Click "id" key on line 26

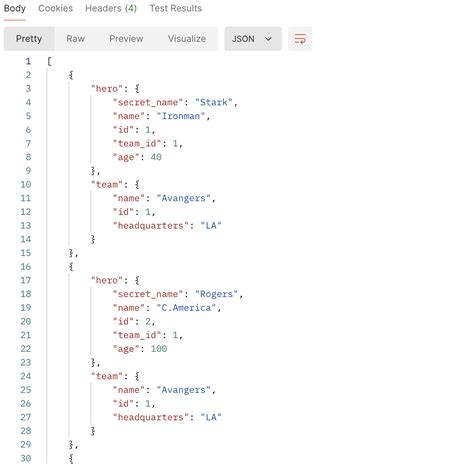click(123, 404)
